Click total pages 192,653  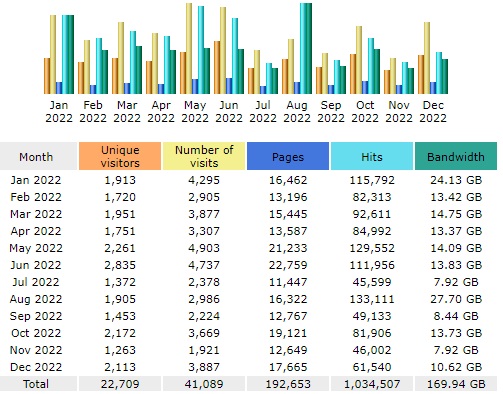click(288, 384)
